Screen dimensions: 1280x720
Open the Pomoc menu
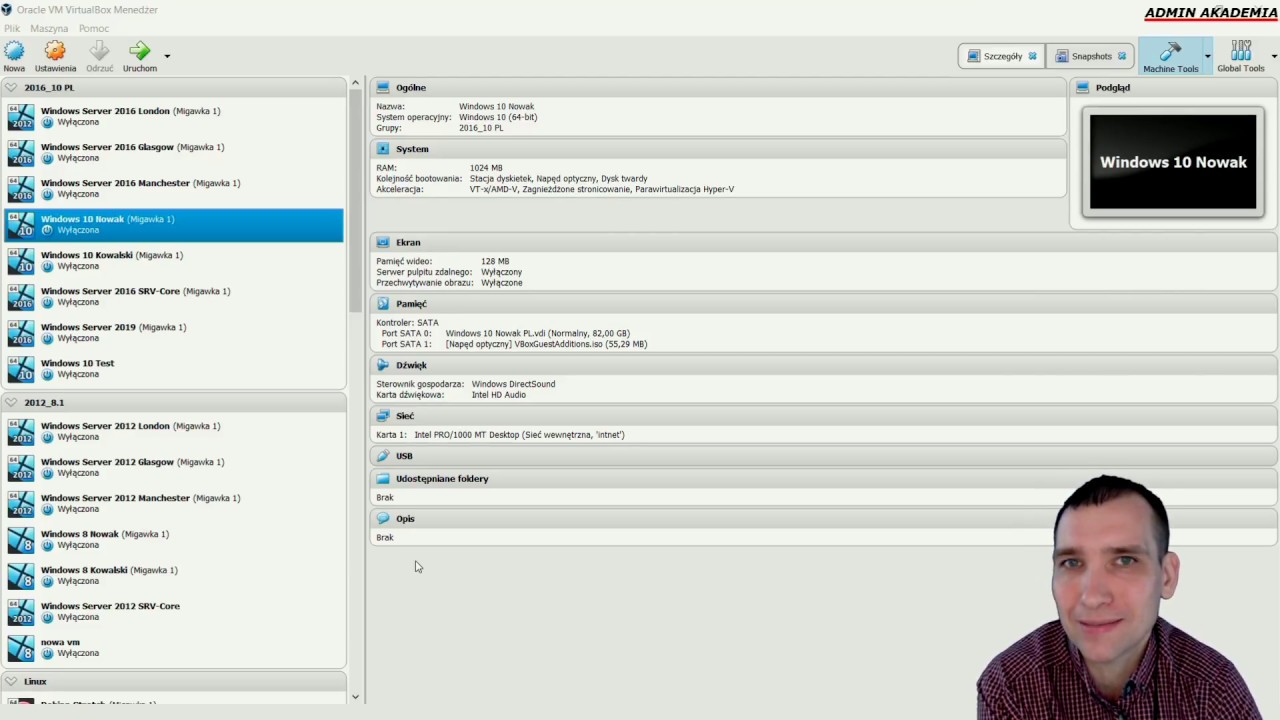tap(94, 28)
